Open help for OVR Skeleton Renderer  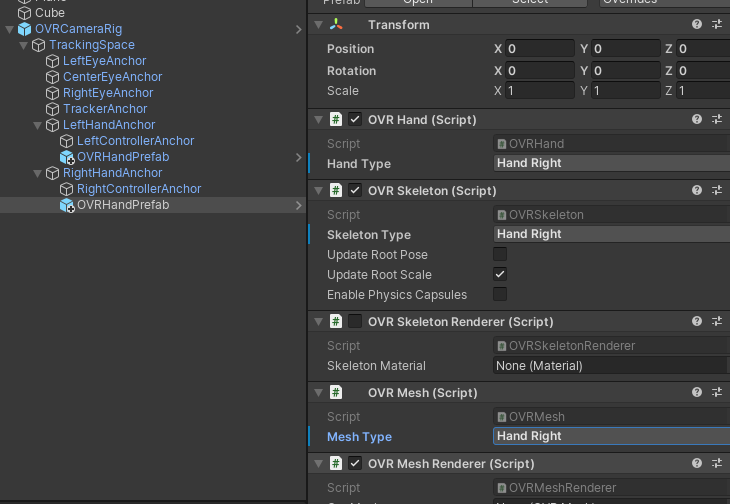[x=696, y=321]
